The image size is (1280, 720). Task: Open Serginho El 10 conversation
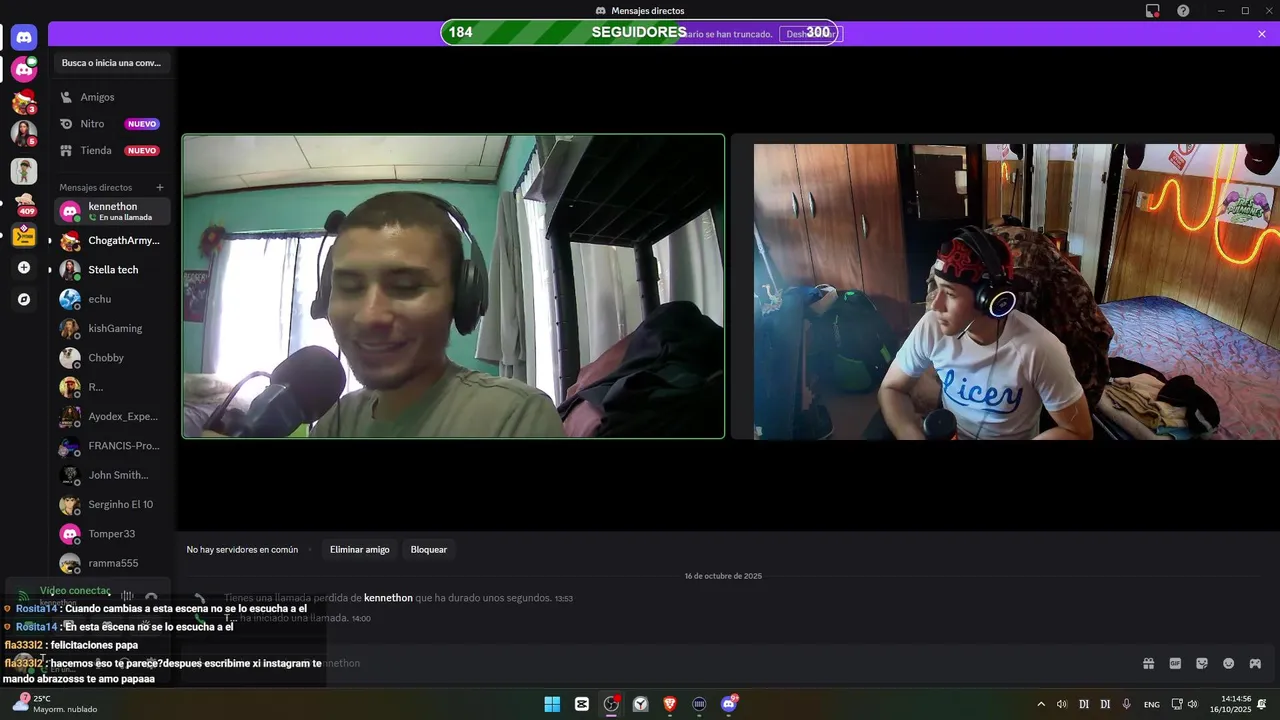click(x=112, y=504)
